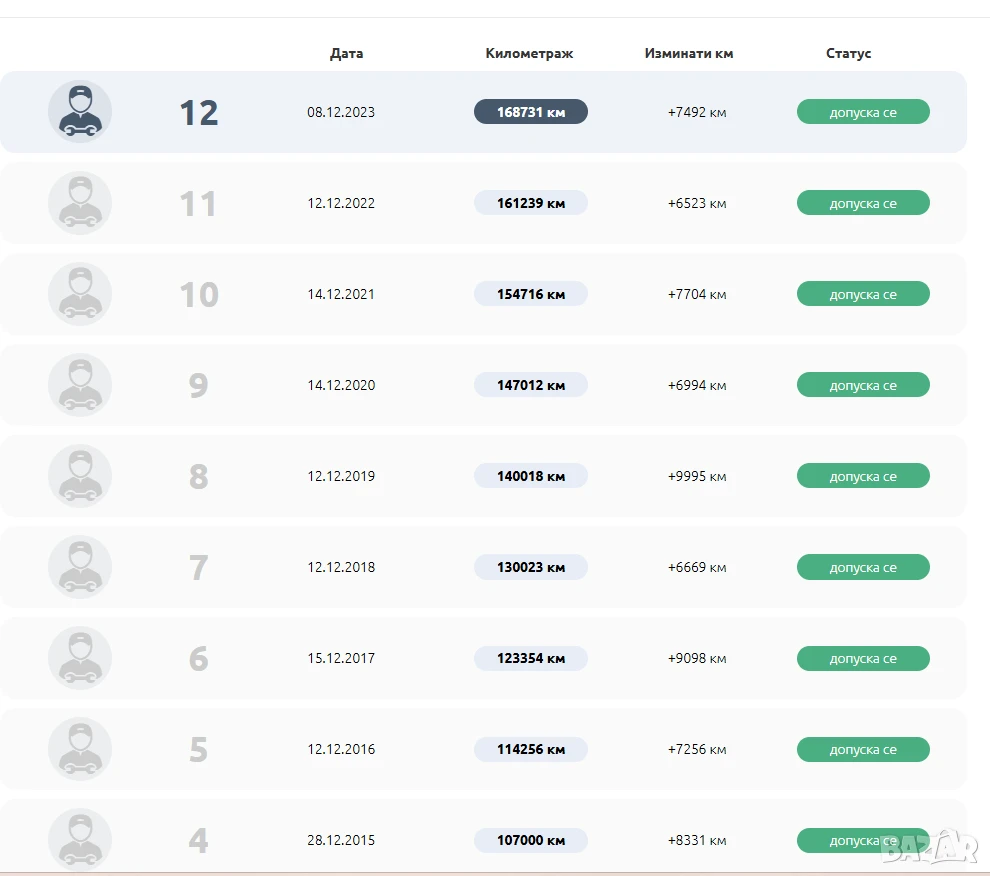990x876 pixels.
Task: Select the mechanic avatar in row 6
Action: click(80, 657)
